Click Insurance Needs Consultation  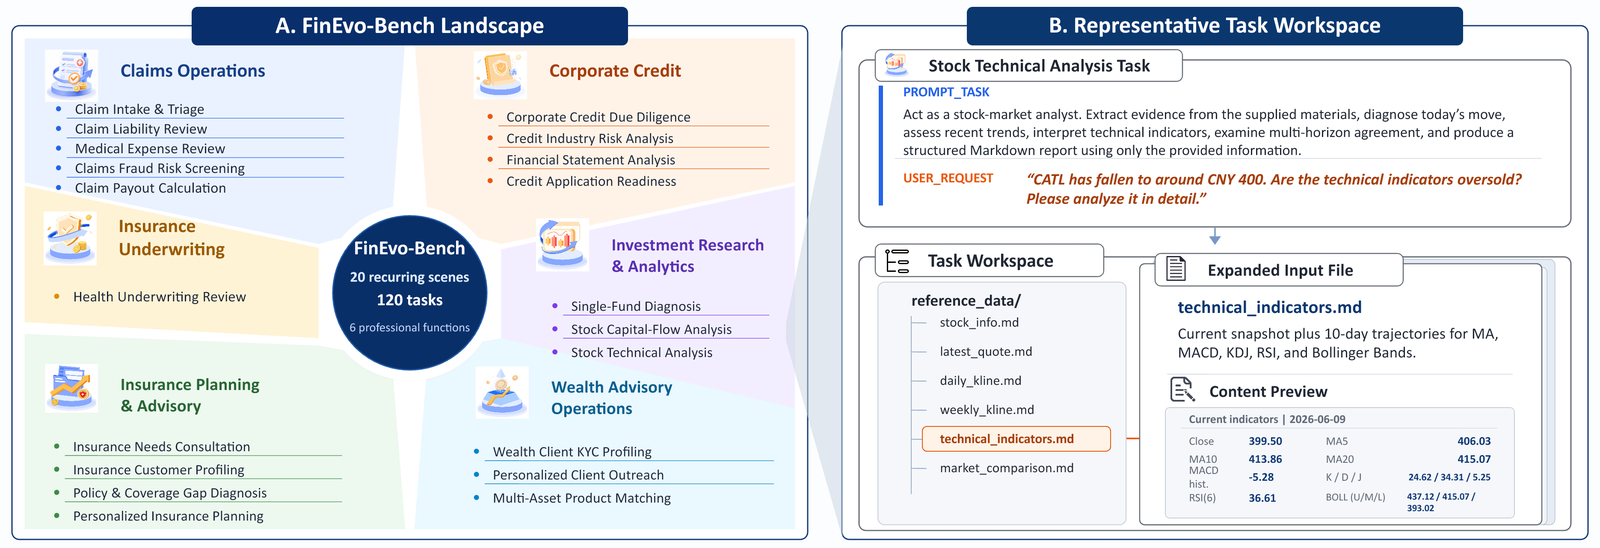161,447
